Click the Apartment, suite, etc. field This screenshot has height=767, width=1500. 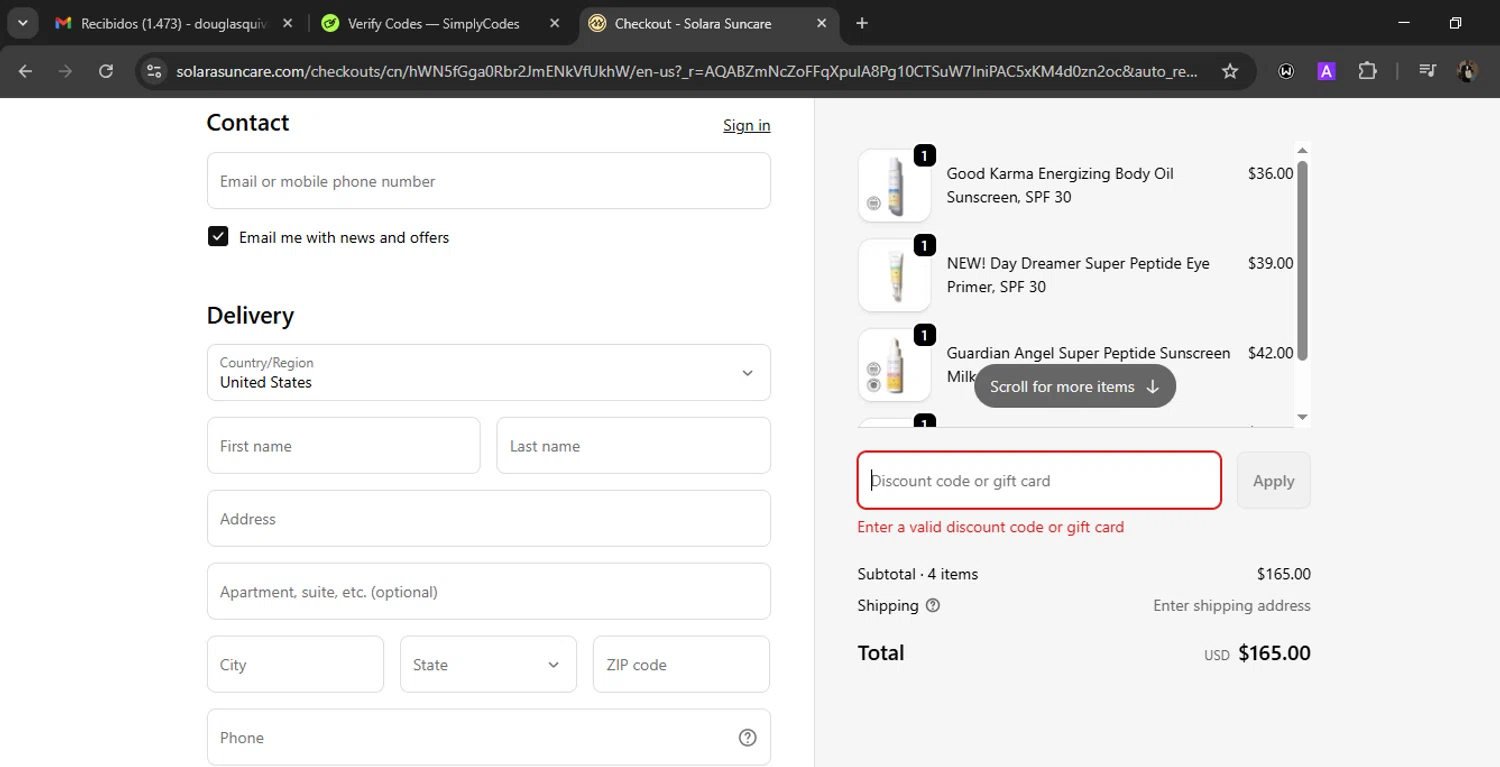click(488, 592)
